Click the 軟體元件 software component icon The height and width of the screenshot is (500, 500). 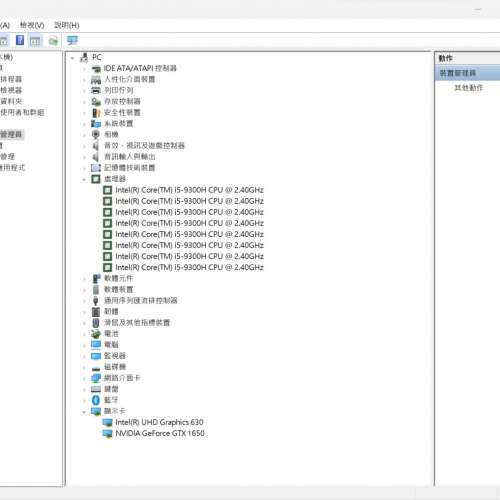(x=96, y=278)
